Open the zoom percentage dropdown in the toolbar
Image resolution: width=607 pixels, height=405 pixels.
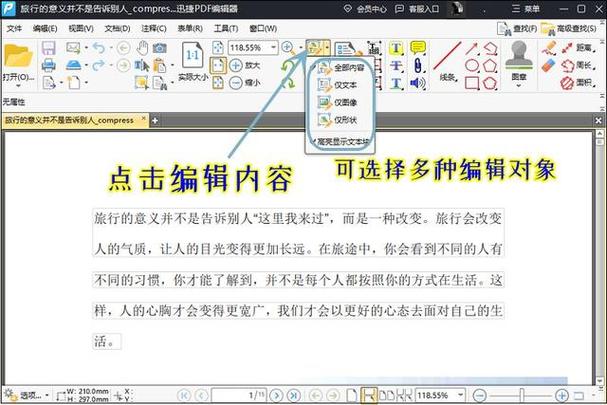point(274,48)
